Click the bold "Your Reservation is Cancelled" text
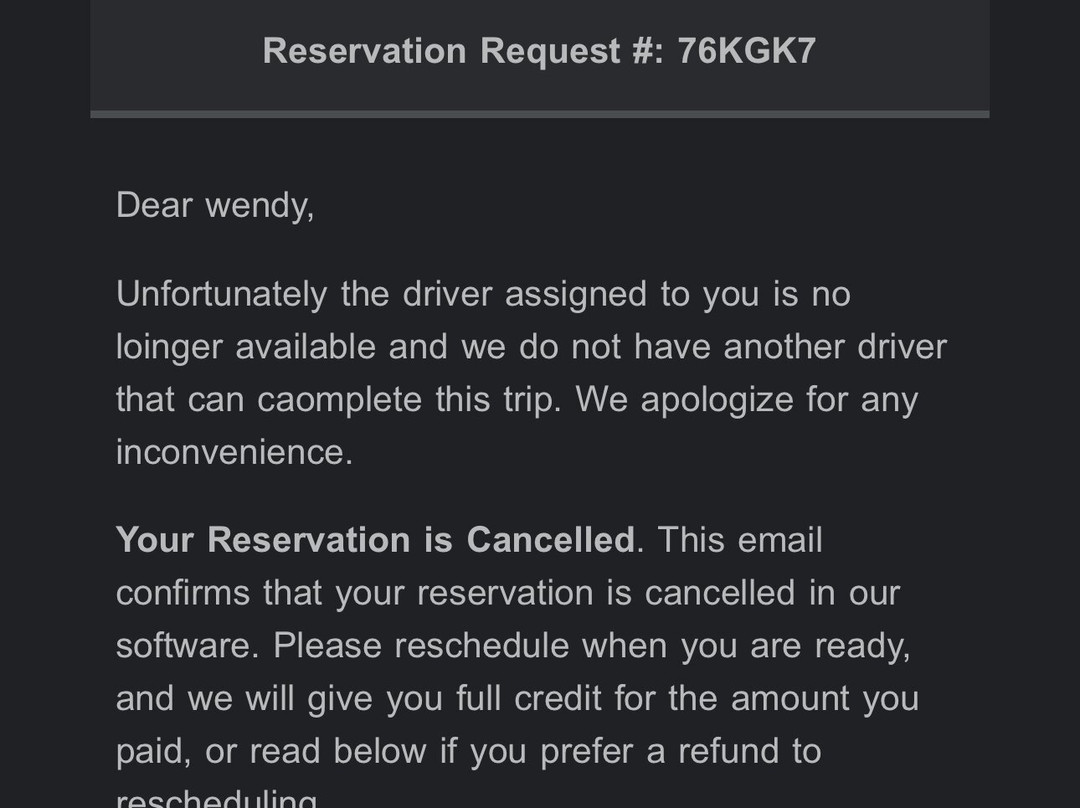Image resolution: width=1080 pixels, height=808 pixels. point(375,540)
